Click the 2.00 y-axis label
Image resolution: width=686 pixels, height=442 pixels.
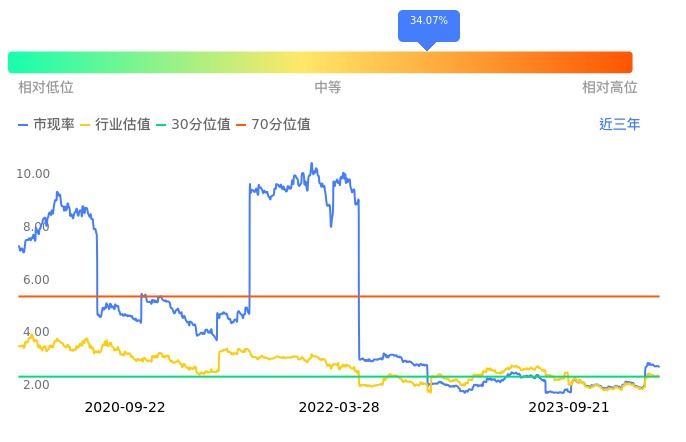click(x=35, y=385)
